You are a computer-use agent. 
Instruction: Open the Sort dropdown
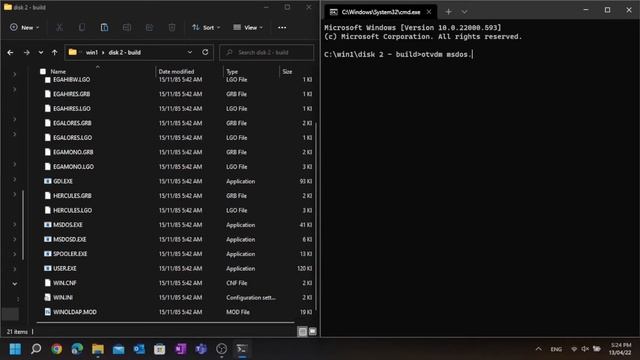point(206,27)
